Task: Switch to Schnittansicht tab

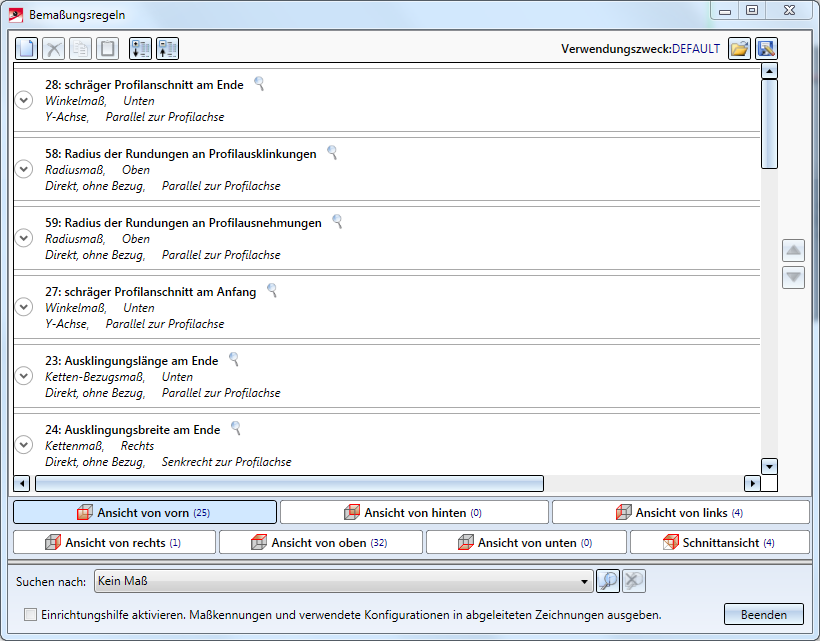Action: coord(720,543)
